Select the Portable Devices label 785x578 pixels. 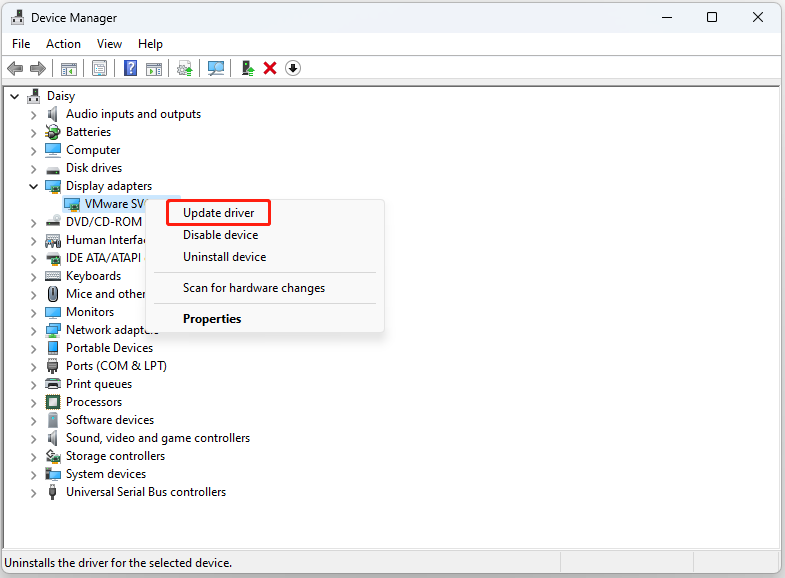109,348
